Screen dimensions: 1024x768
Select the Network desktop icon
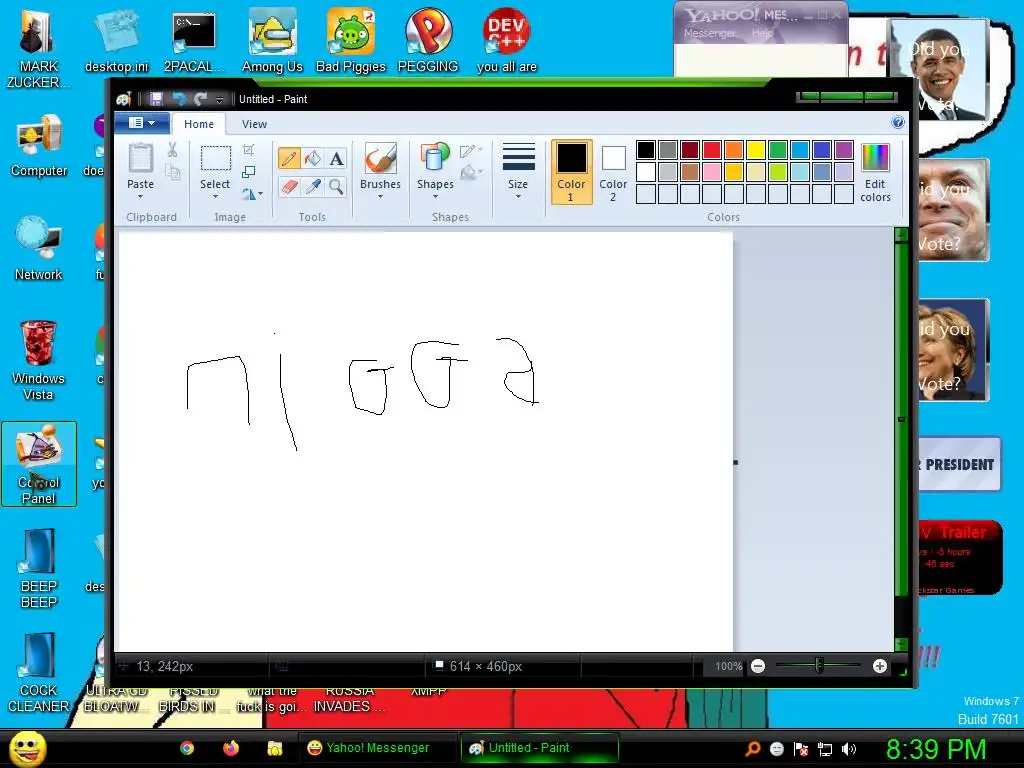(x=39, y=248)
